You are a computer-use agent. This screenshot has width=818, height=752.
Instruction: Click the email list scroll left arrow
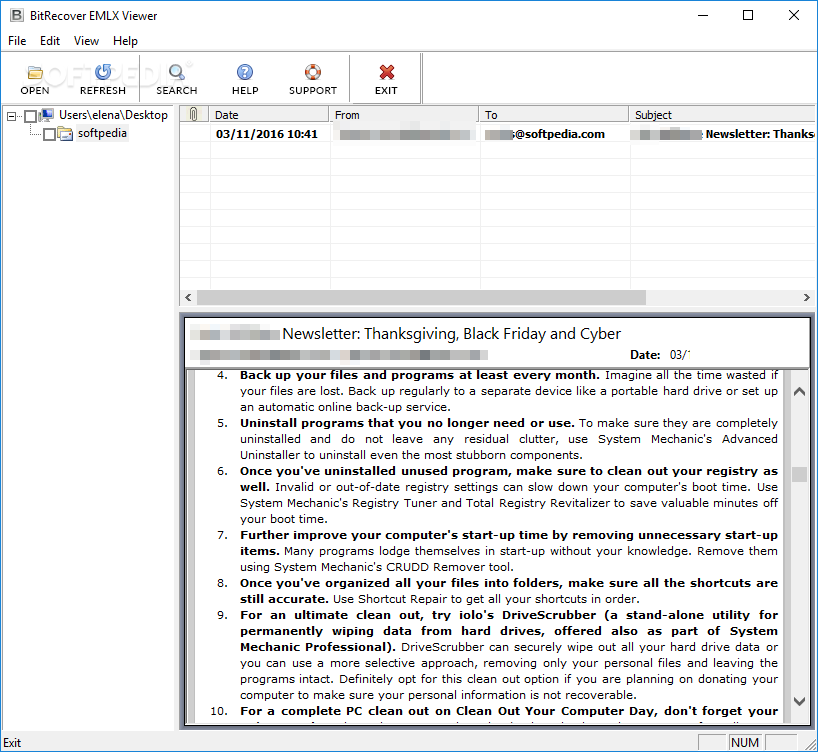tap(188, 297)
